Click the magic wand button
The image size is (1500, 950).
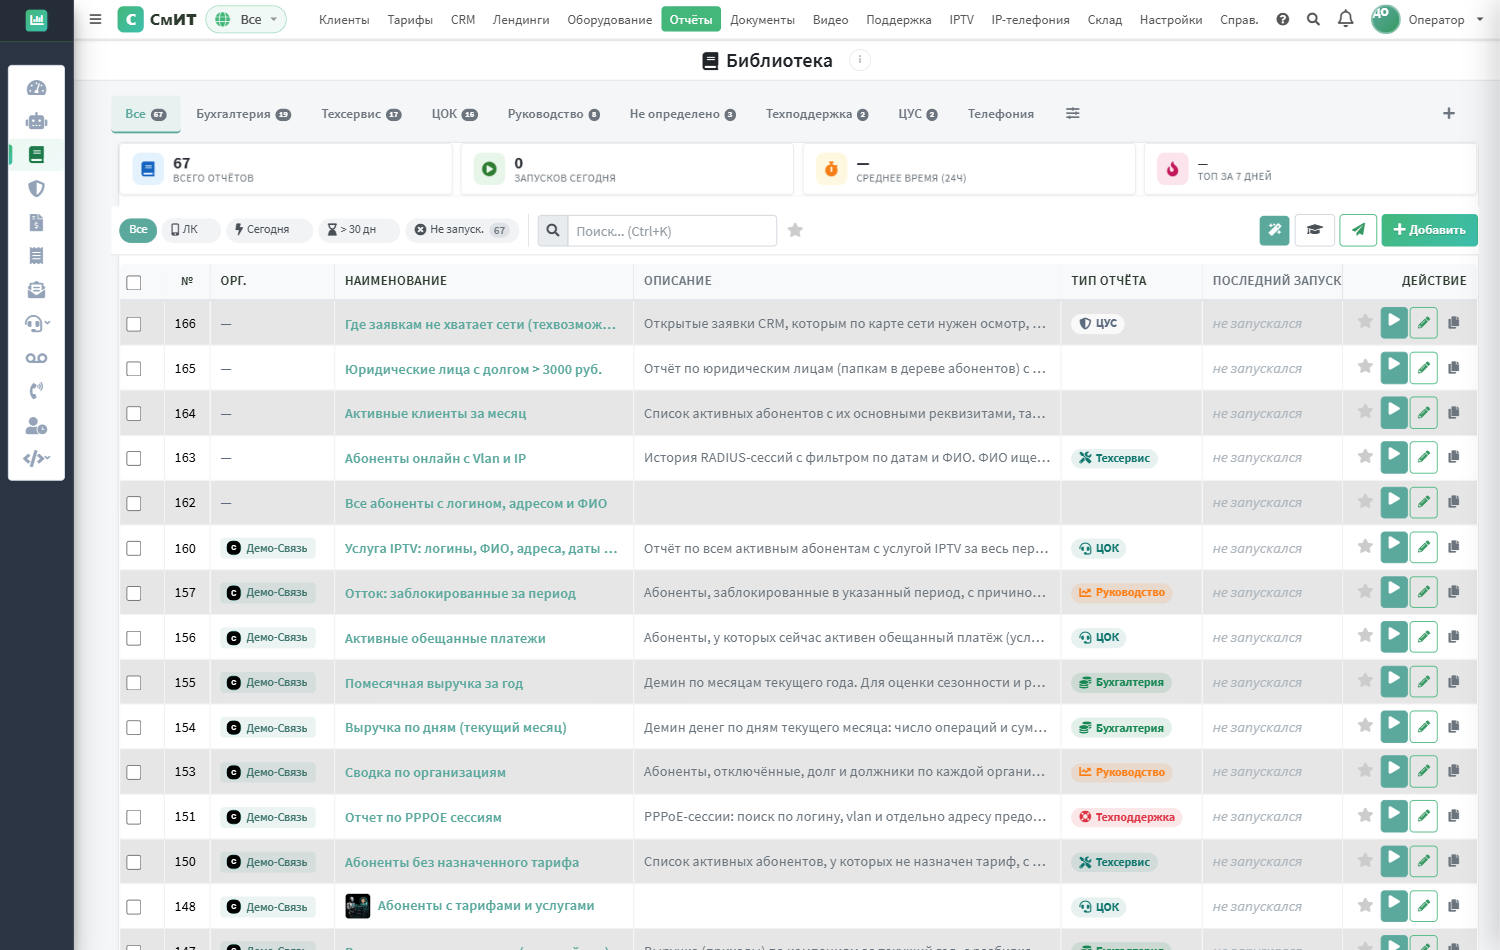1274,230
